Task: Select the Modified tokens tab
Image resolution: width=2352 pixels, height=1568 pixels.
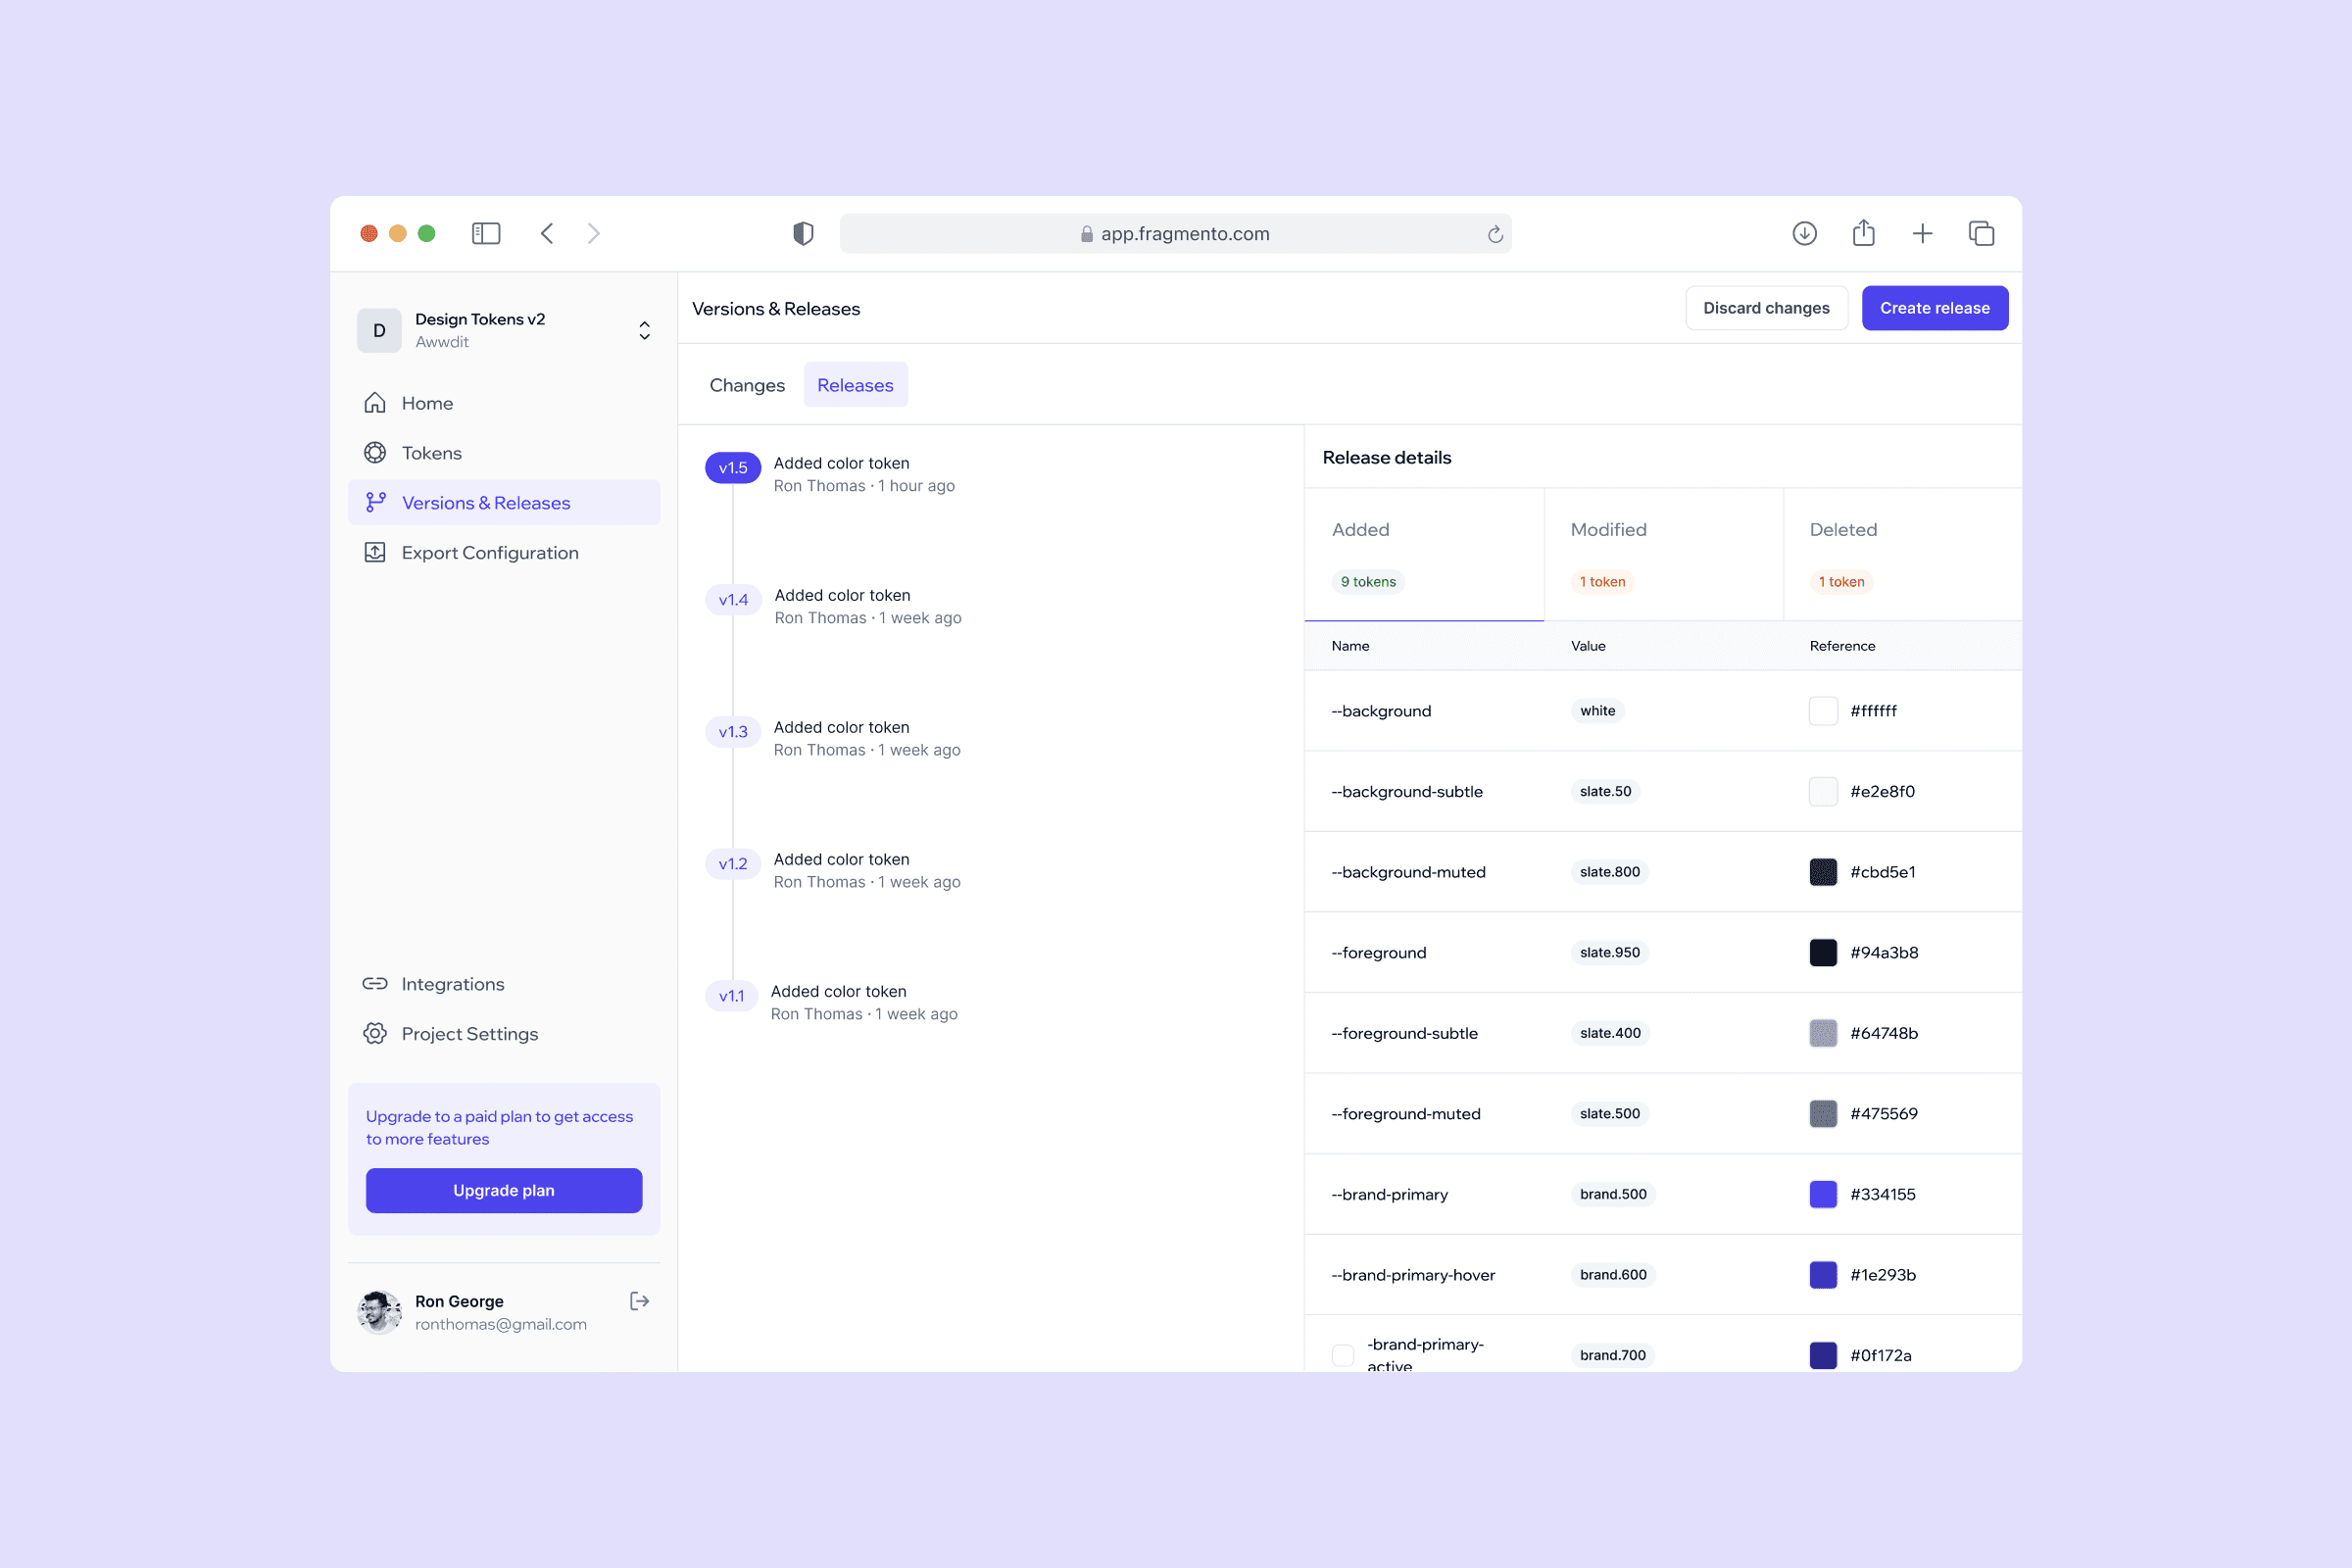Action: point(1663,554)
